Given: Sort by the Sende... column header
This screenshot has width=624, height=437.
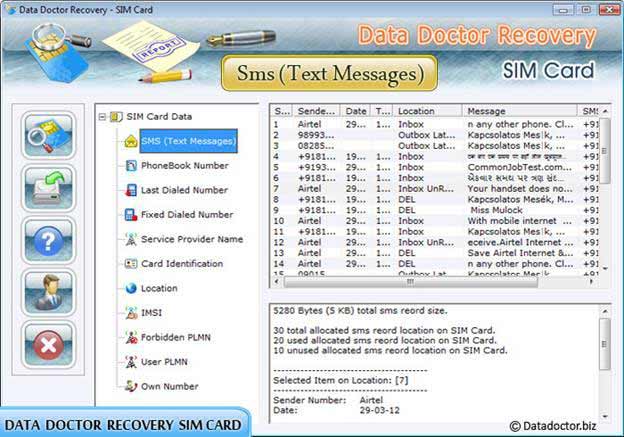Looking at the screenshot, I should pos(316,111).
